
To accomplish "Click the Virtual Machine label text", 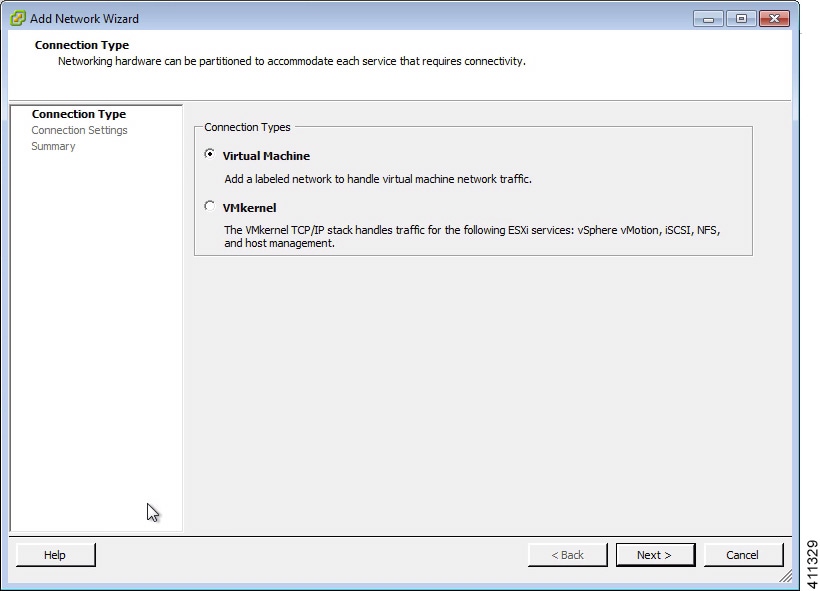I will [266, 156].
